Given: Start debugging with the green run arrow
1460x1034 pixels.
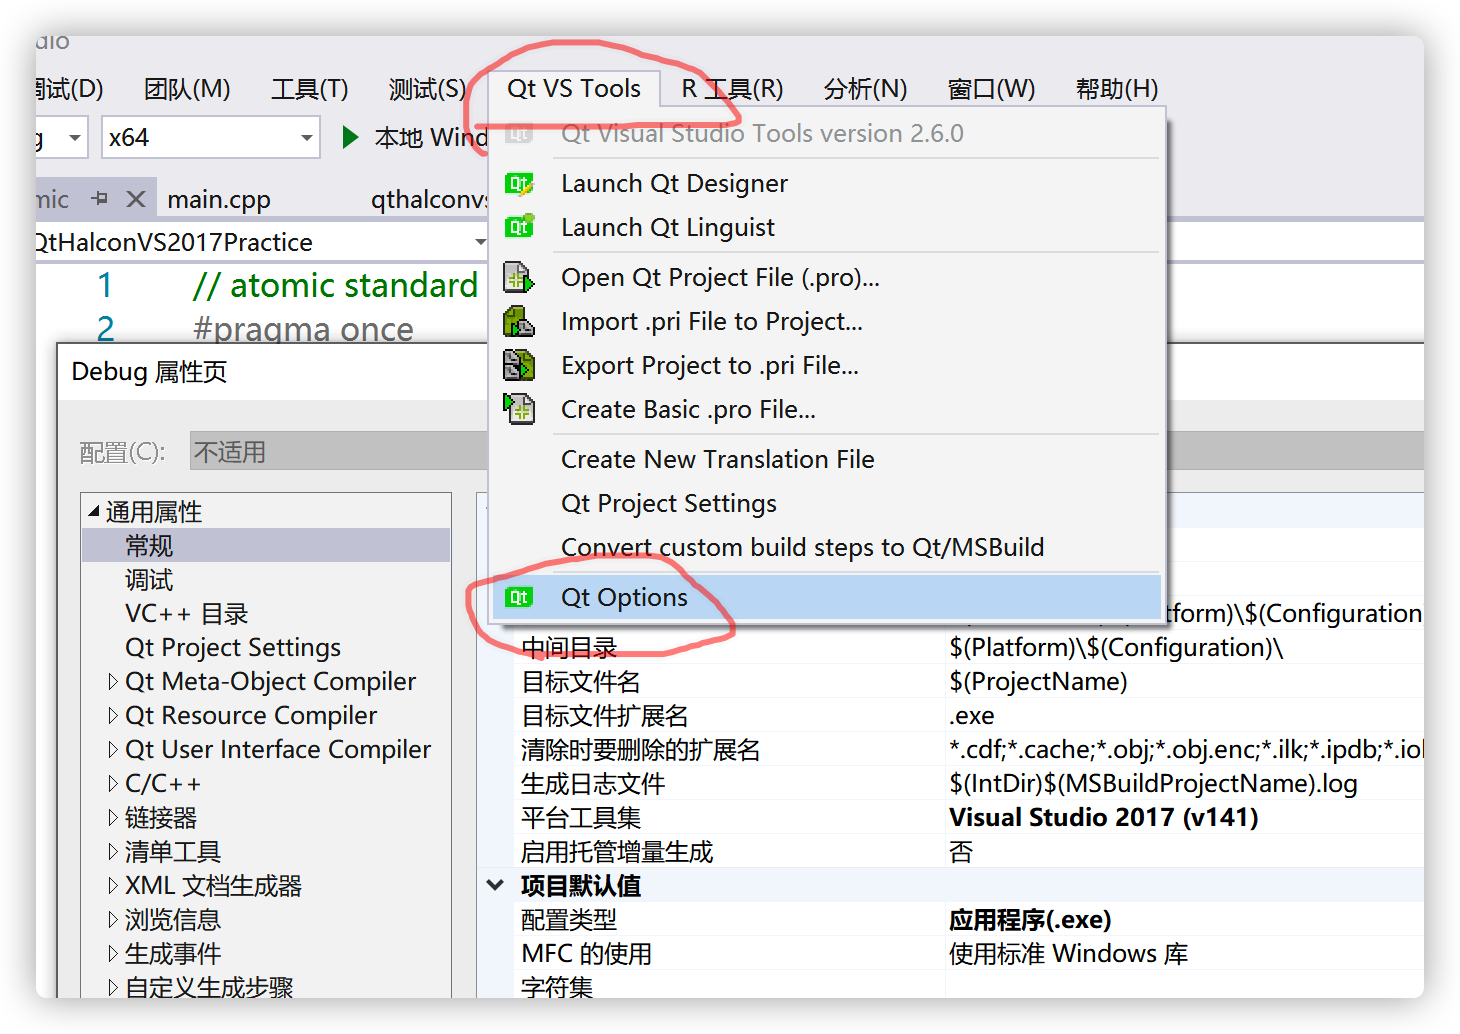Looking at the screenshot, I should click(349, 137).
